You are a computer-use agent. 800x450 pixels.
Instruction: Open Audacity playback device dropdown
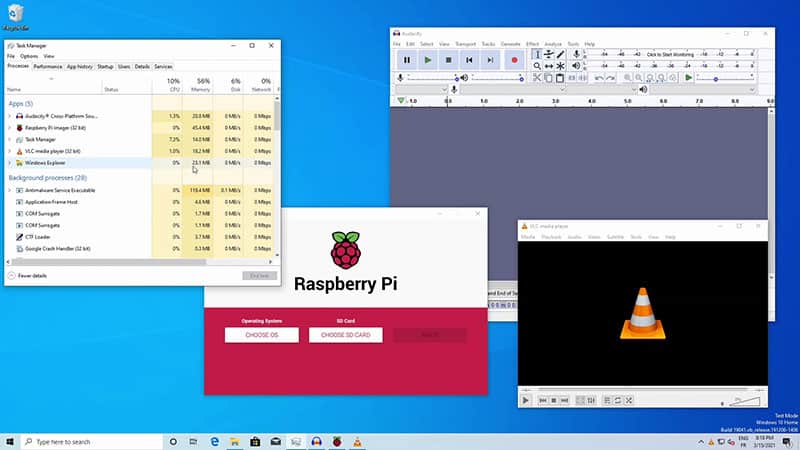tap(702, 90)
